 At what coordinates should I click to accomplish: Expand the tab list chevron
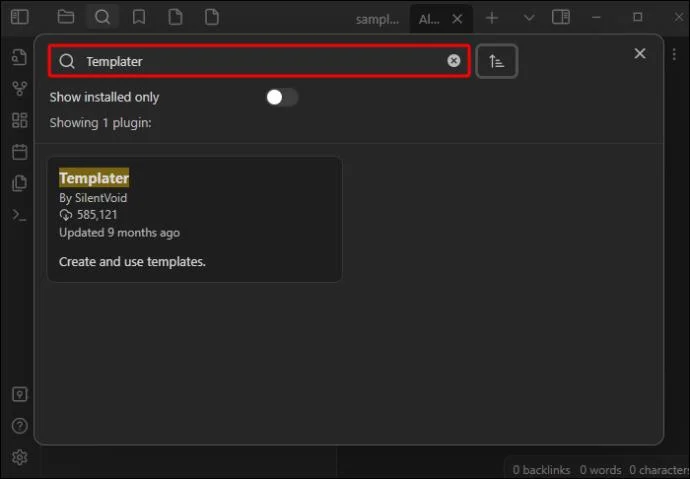click(529, 18)
